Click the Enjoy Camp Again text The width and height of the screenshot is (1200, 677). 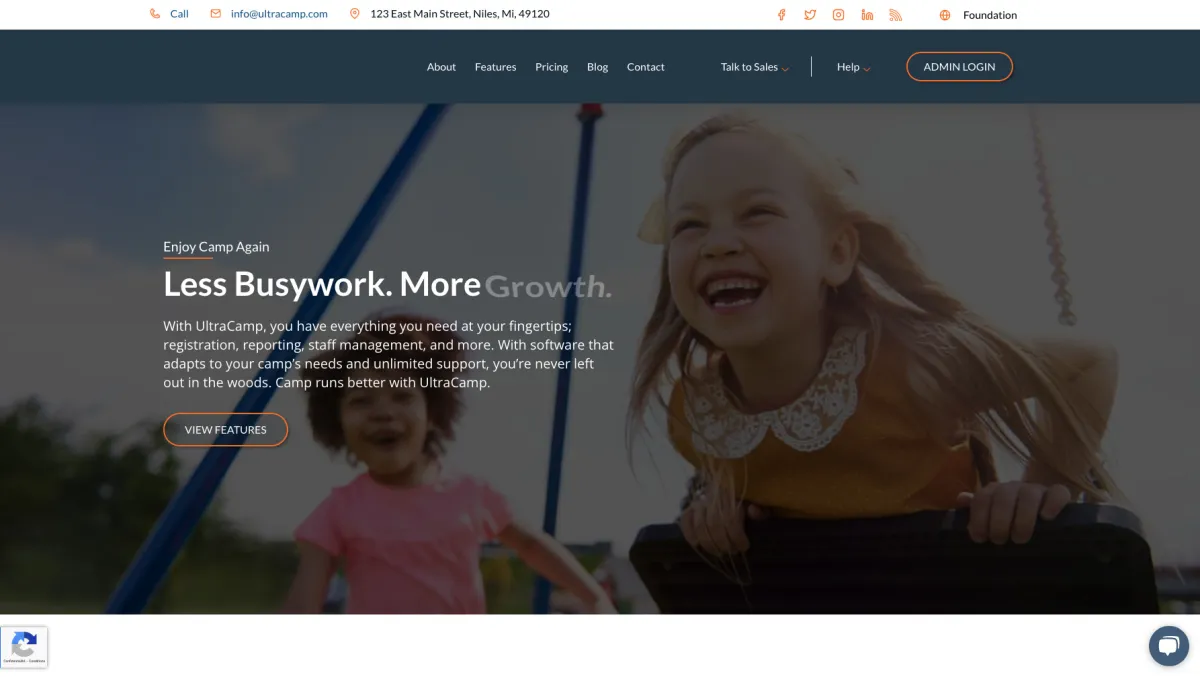coord(216,247)
